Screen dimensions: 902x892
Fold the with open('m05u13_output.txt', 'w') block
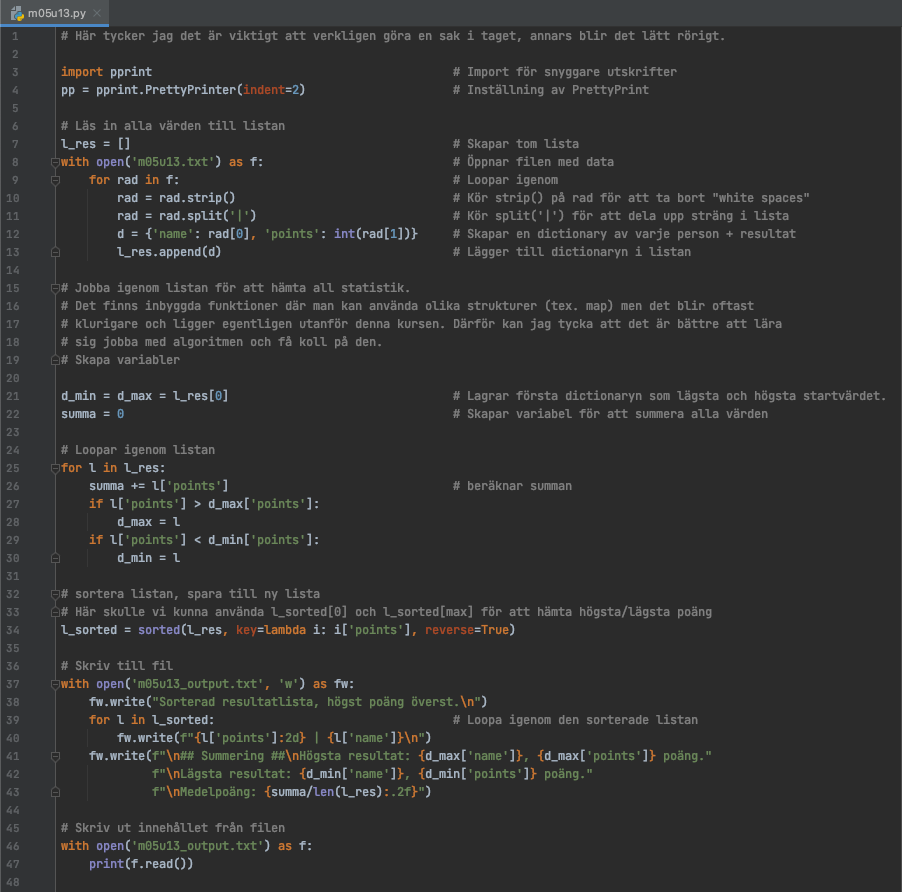[54, 684]
